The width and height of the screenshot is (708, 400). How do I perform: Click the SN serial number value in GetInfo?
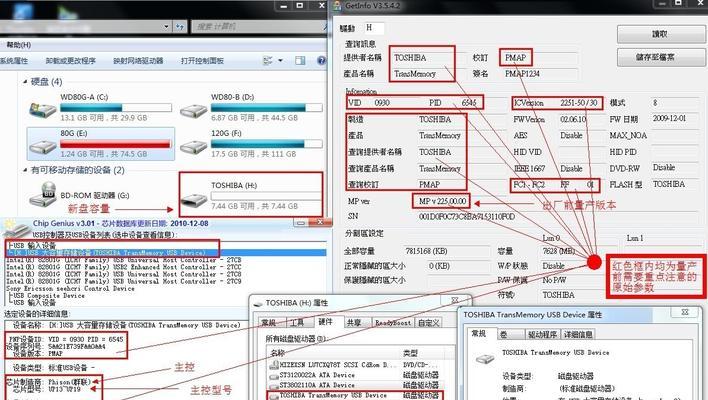pyautogui.click(x=467, y=217)
